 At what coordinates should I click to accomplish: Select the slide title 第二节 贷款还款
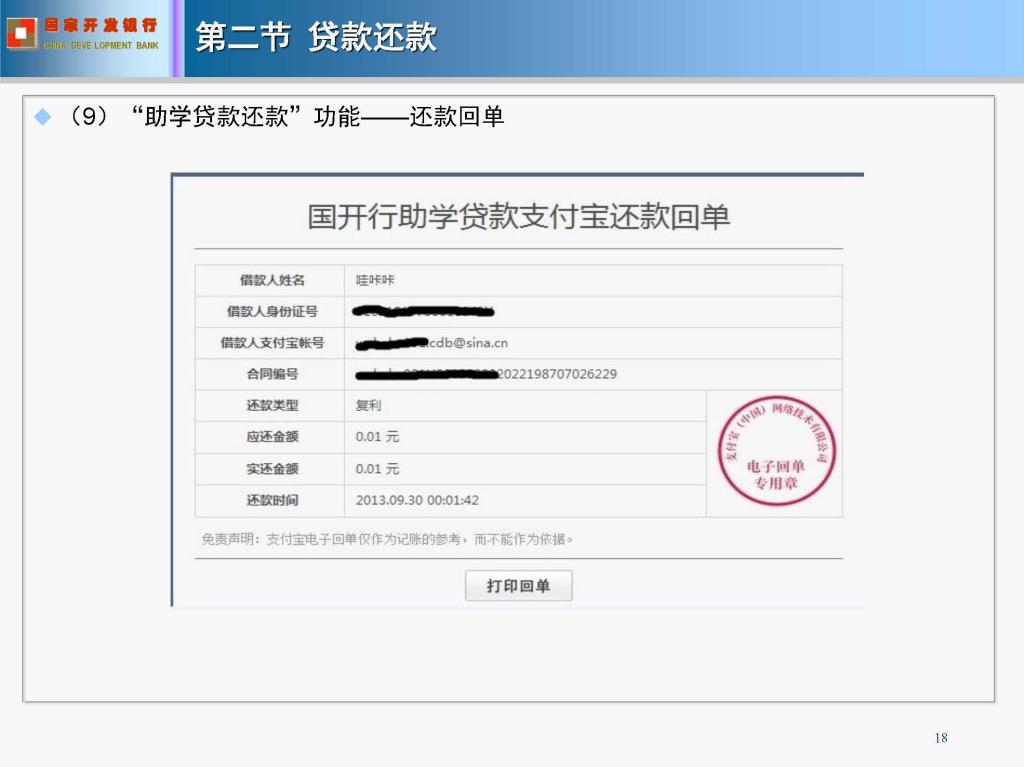click(x=316, y=37)
